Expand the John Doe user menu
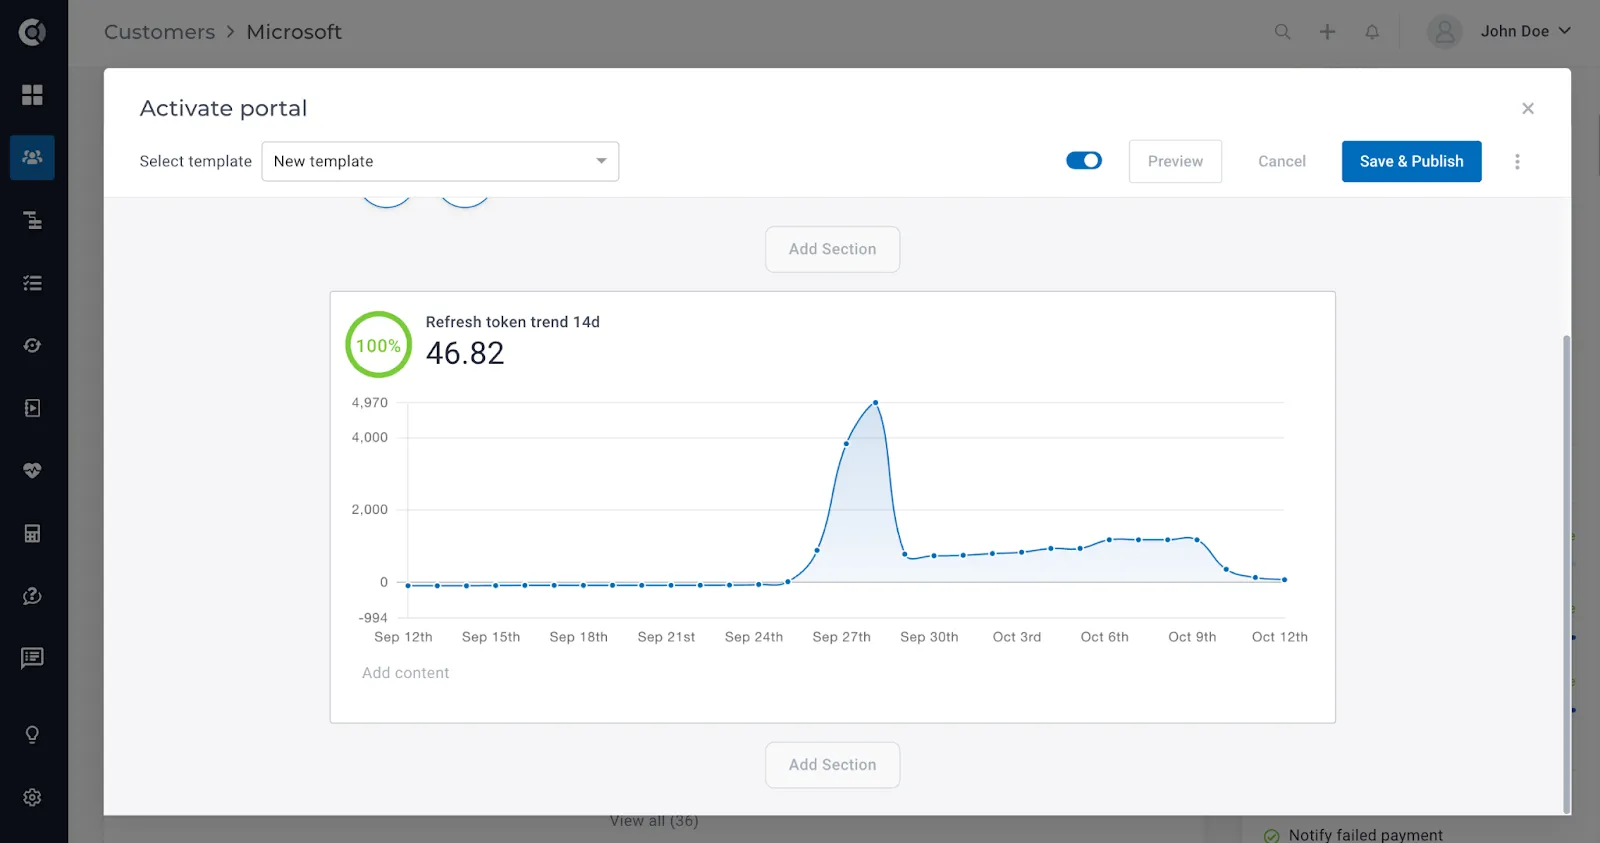This screenshot has width=1600, height=843. pyautogui.click(x=1525, y=31)
